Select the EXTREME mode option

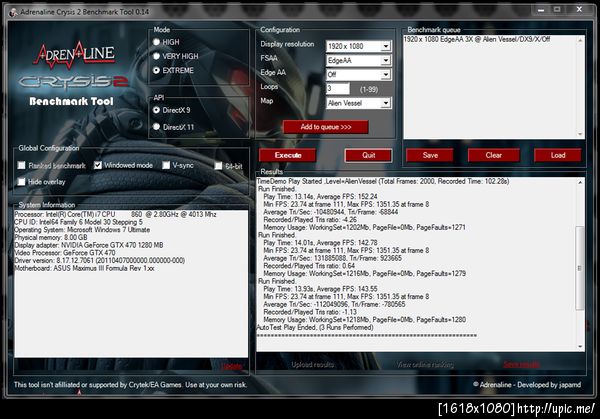tap(156, 70)
